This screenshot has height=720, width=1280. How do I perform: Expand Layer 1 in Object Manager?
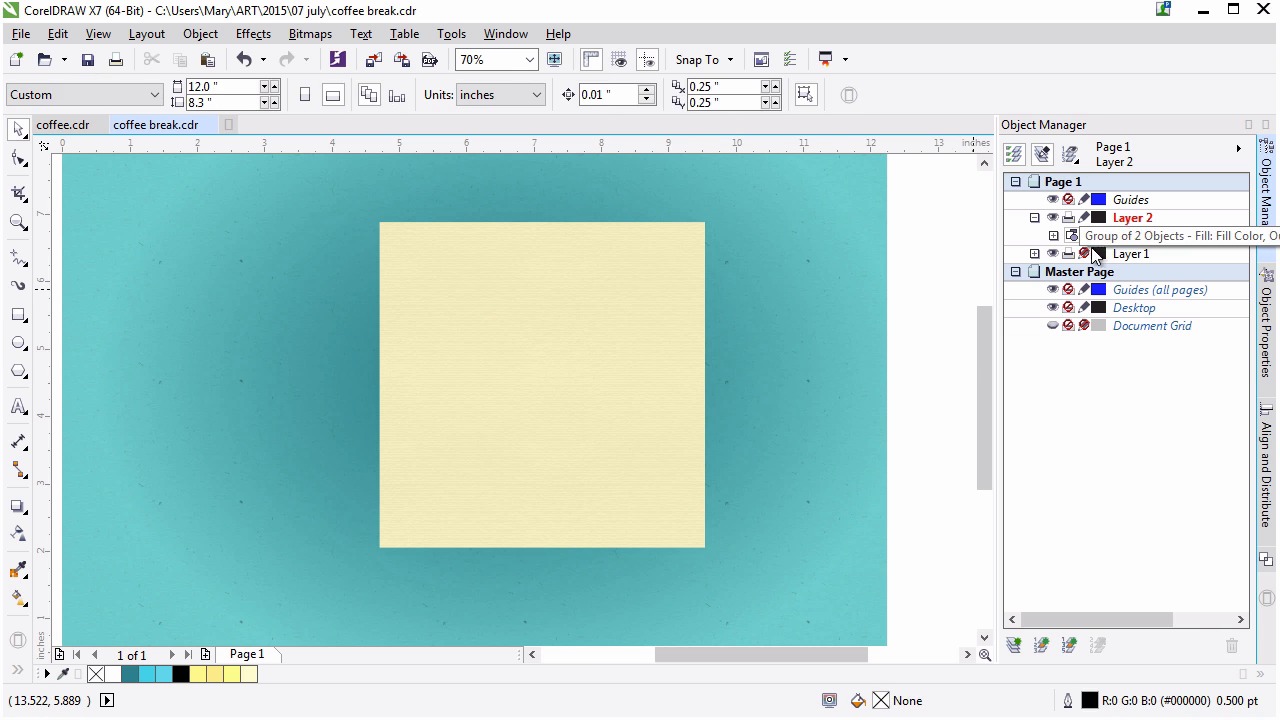[1034, 254]
